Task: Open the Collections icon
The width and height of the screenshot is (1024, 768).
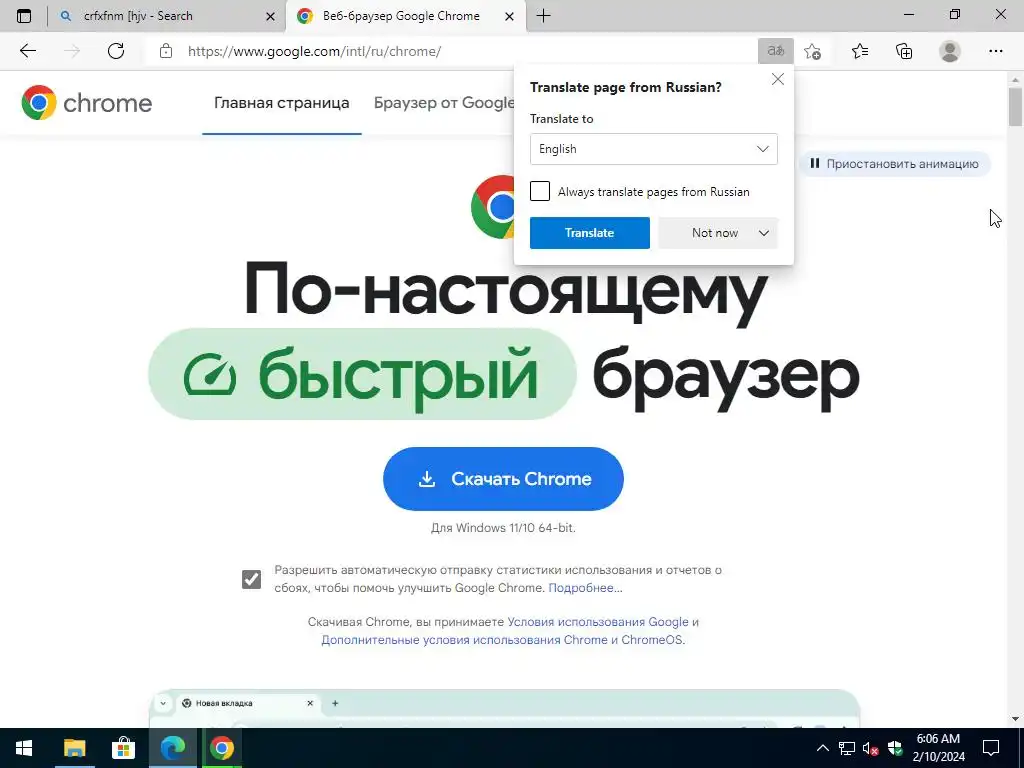Action: pyautogui.click(x=904, y=51)
